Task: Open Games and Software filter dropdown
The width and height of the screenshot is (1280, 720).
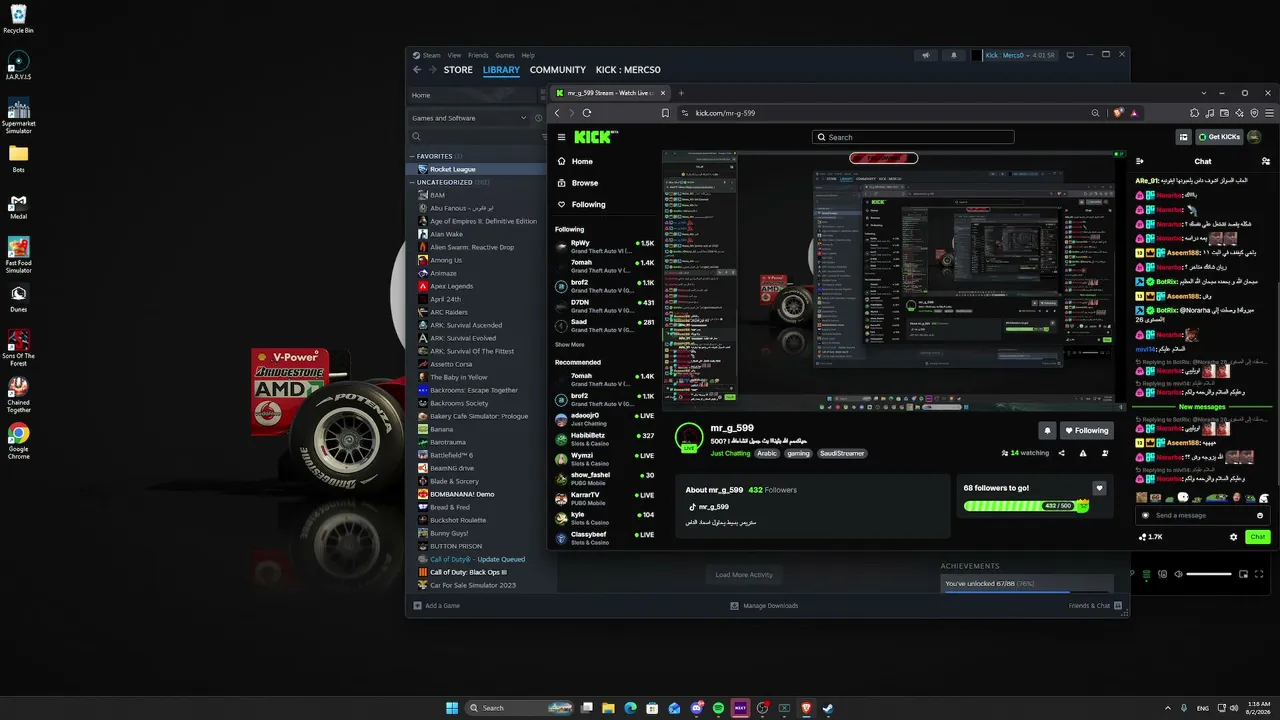Action: (x=468, y=118)
